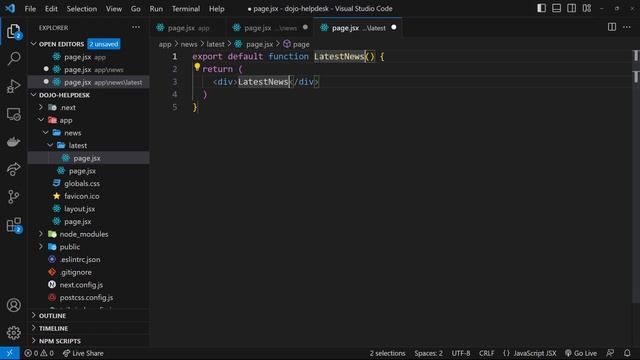Open the Explorer view in activity bar
This screenshot has height=360, width=640.
[x=13, y=31]
